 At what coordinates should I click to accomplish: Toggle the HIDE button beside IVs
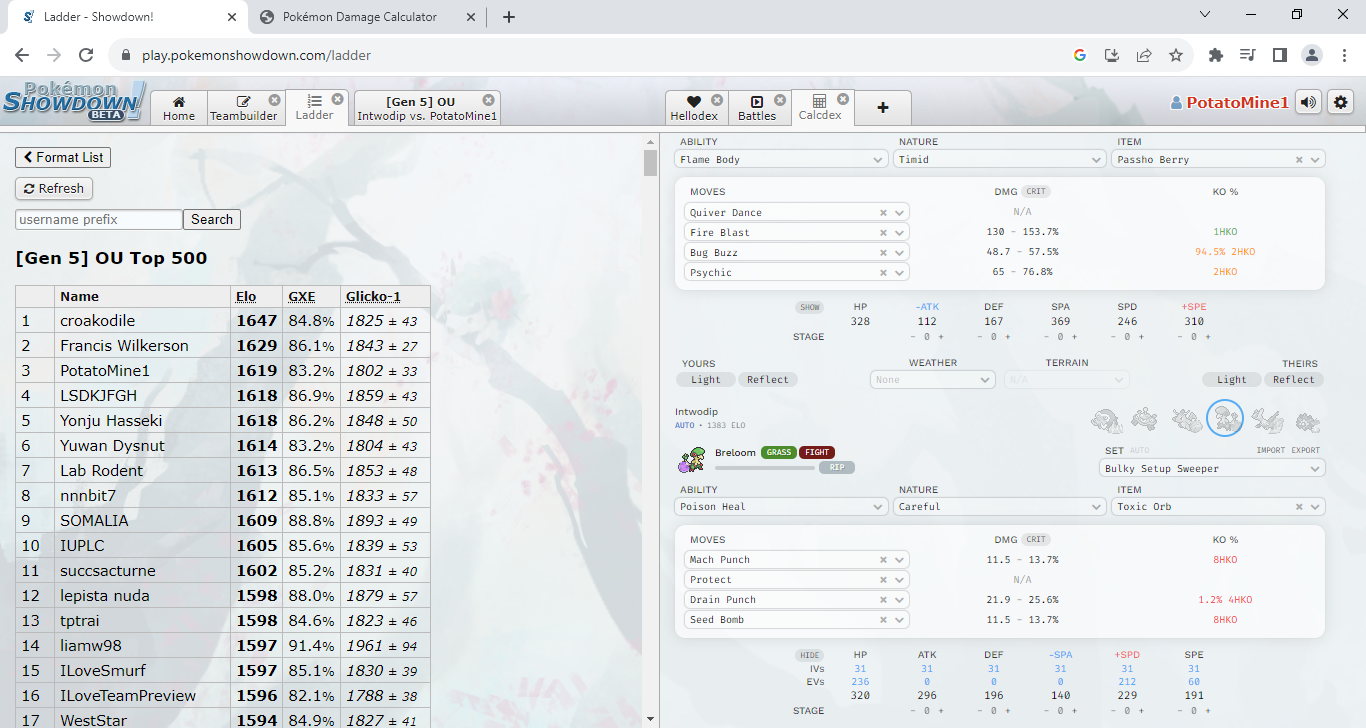coord(809,655)
